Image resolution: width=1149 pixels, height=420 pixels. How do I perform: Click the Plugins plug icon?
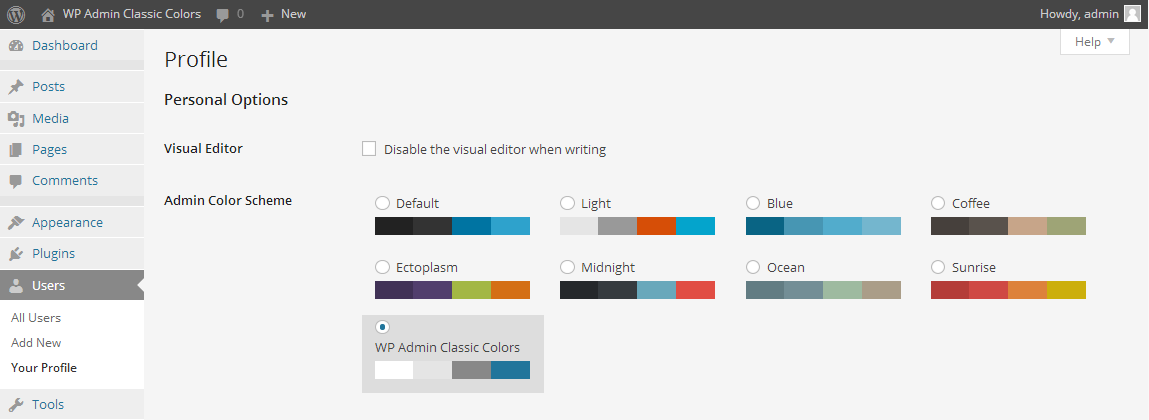click(x=15, y=254)
